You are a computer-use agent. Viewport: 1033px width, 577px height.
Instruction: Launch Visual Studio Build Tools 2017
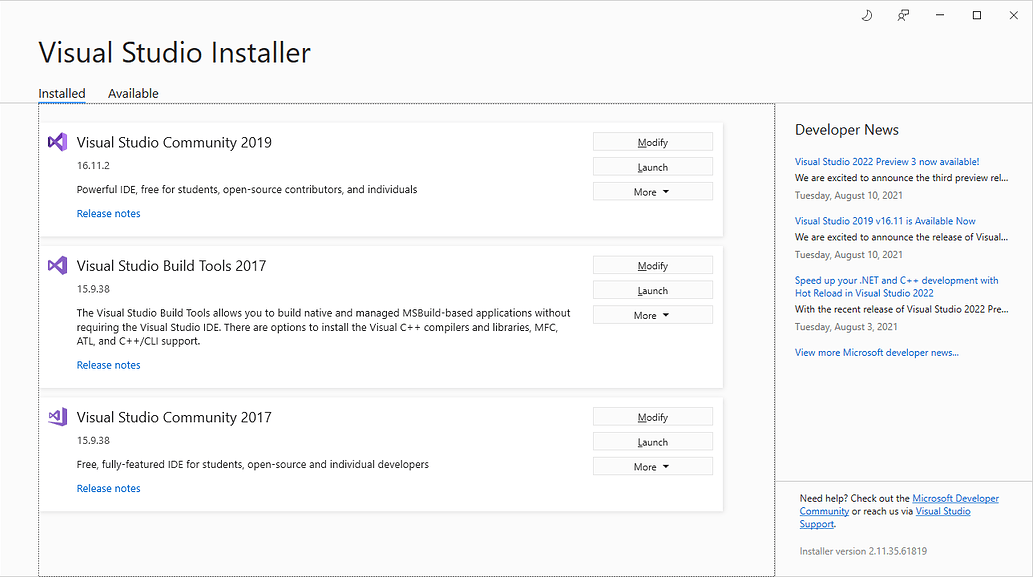click(653, 290)
